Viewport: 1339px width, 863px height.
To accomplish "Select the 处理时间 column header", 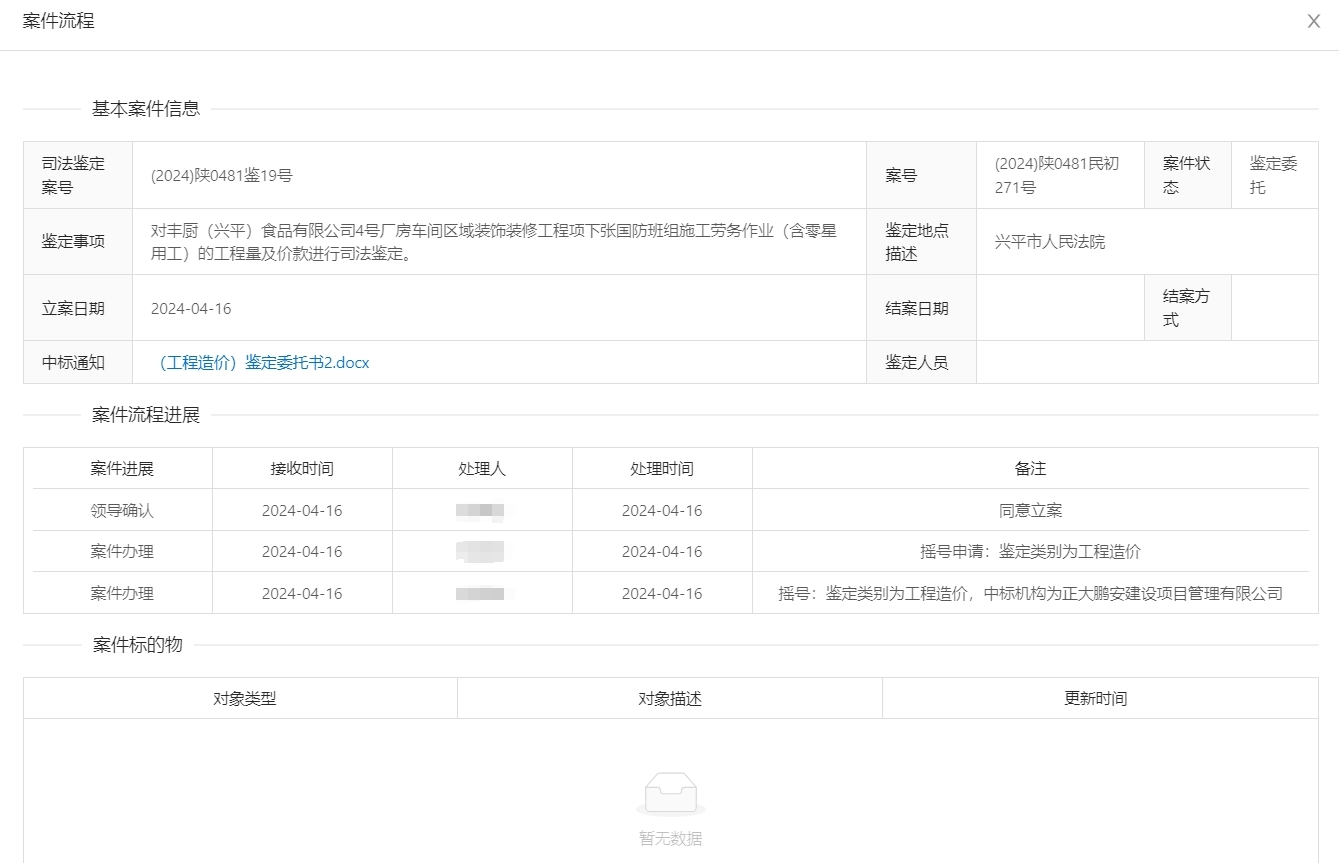I will (x=662, y=468).
